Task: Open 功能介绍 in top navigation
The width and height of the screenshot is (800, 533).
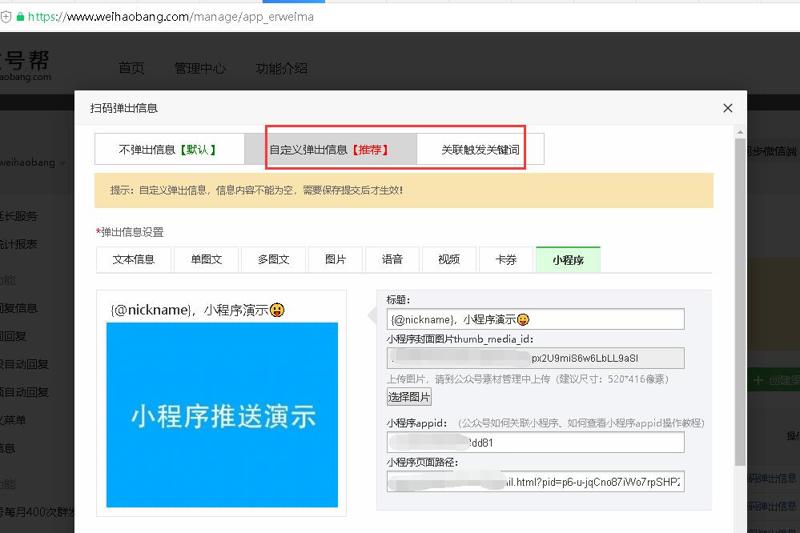Action: click(x=281, y=68)
